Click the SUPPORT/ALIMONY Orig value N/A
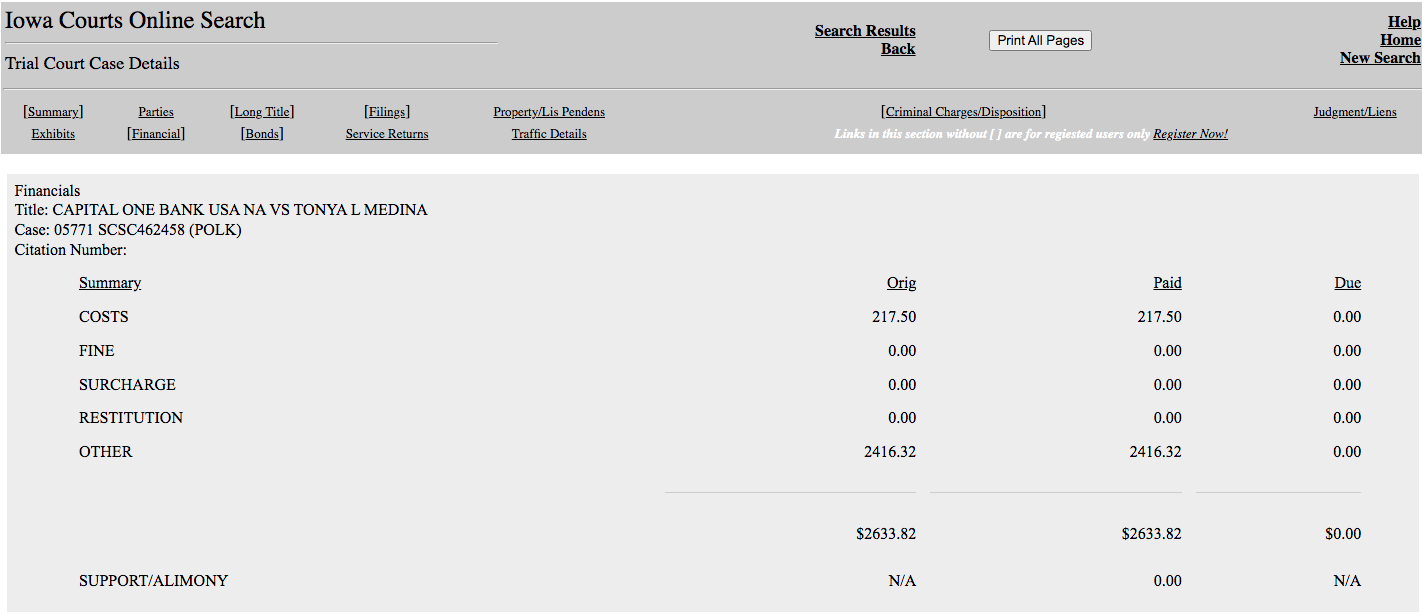1422x615 pixels. tap(902, 581)
